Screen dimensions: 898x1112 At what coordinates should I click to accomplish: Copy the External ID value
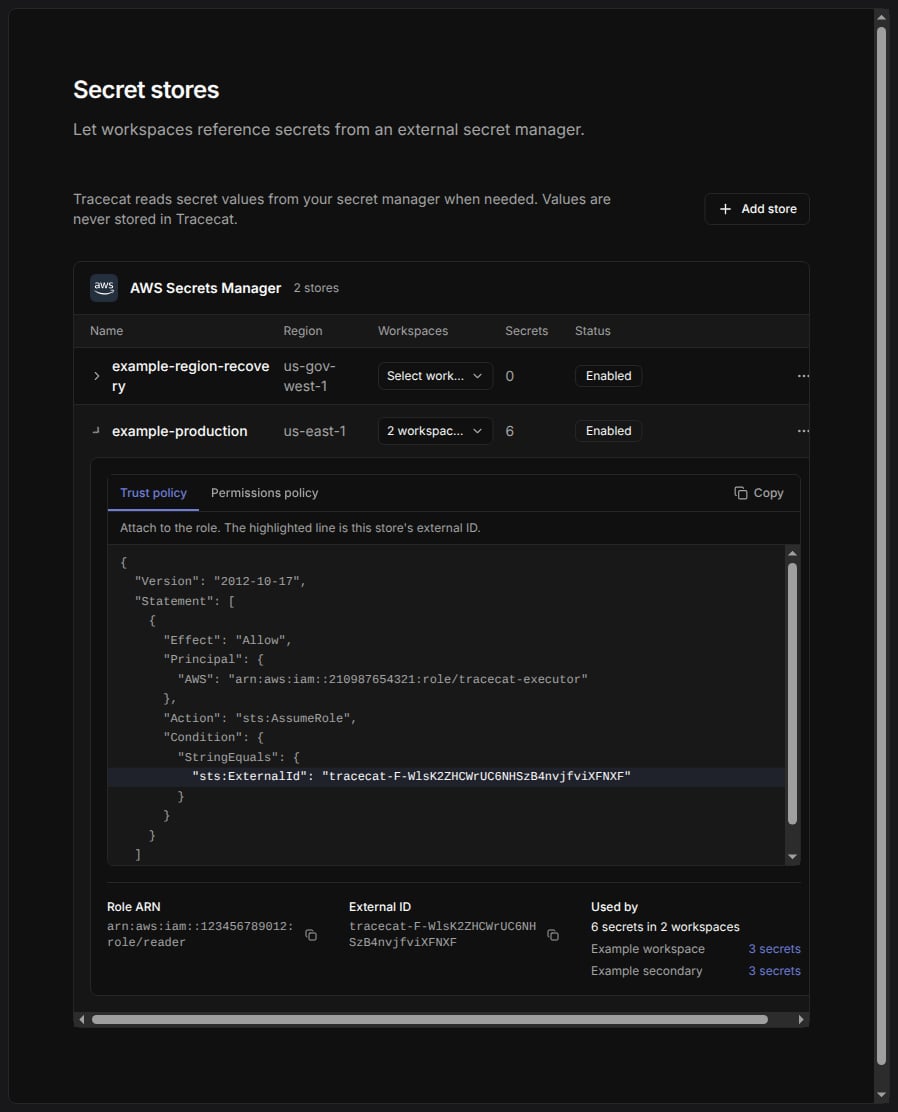tap(553, 935)
